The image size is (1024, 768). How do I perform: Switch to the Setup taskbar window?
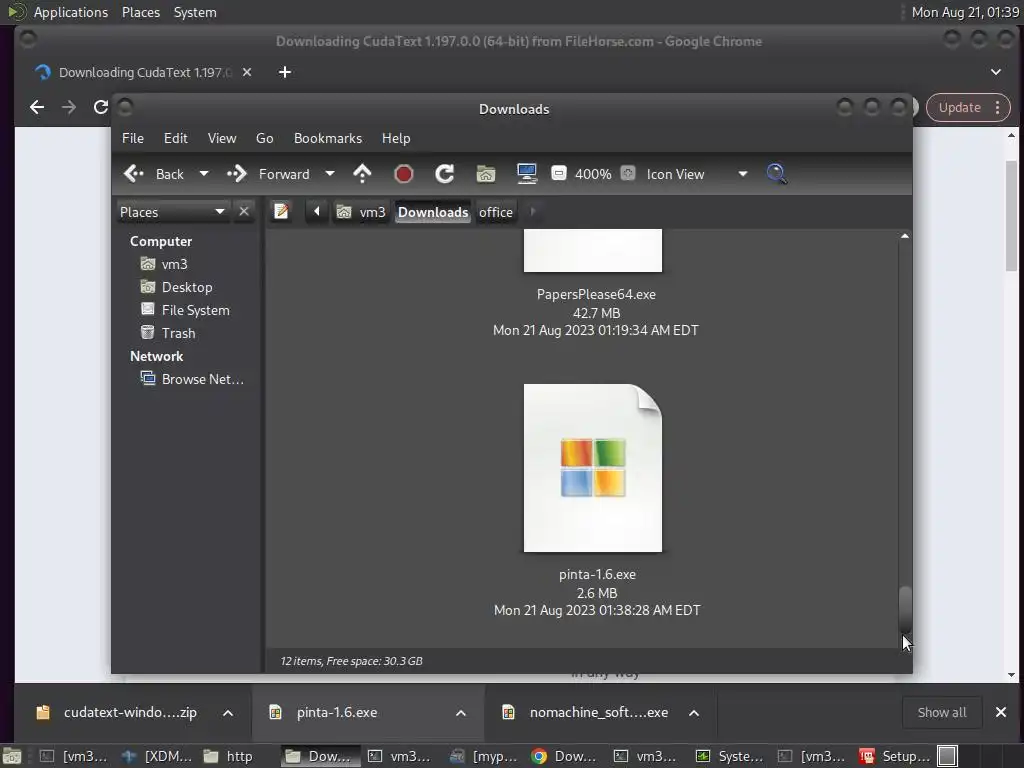point(895,756)
